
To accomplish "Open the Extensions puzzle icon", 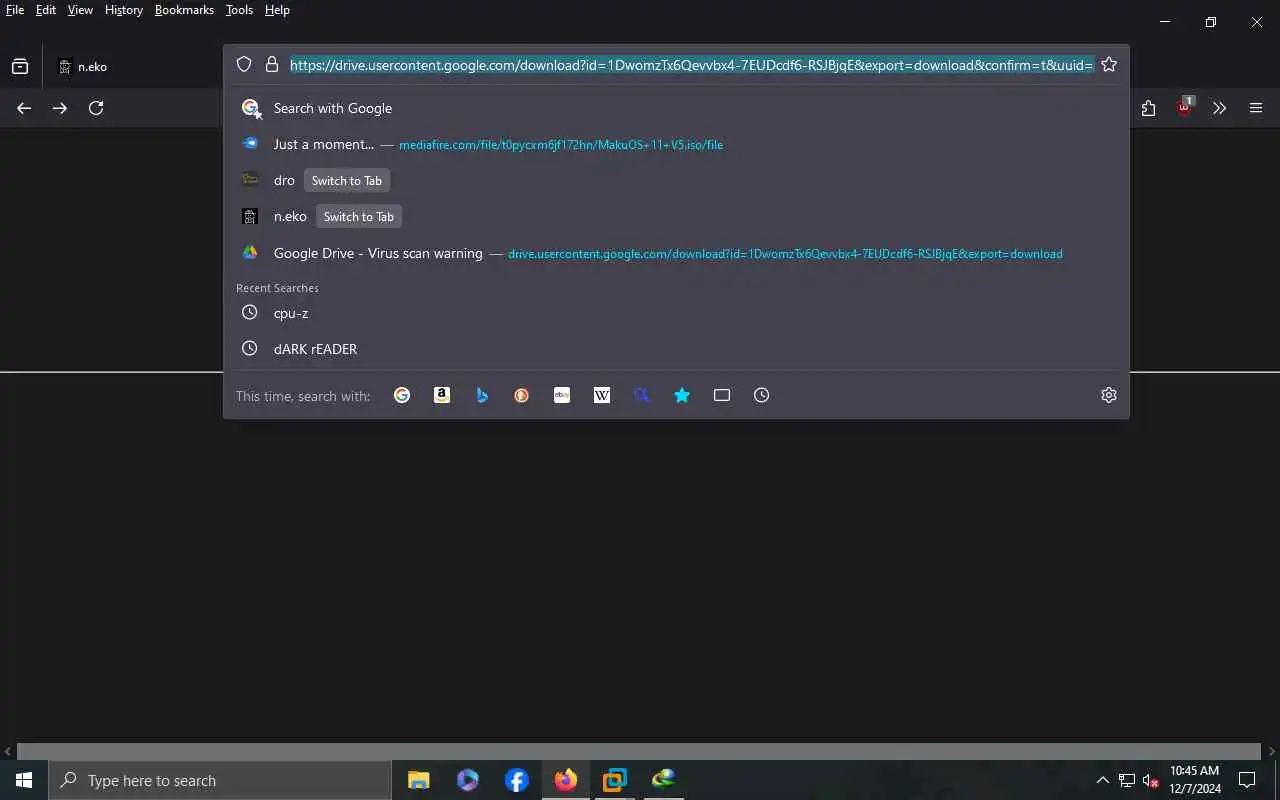I will click(x=1148, y=108).
